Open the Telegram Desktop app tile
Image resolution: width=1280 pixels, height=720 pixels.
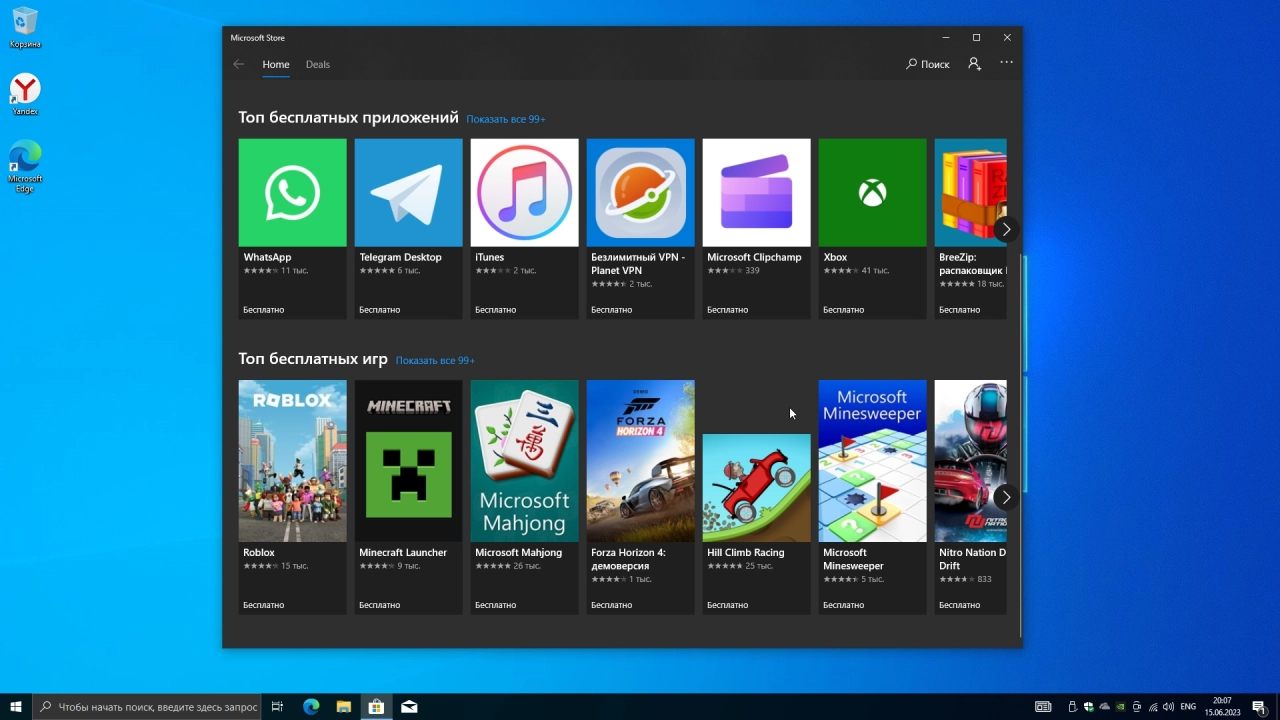click(x=408, y=229)
